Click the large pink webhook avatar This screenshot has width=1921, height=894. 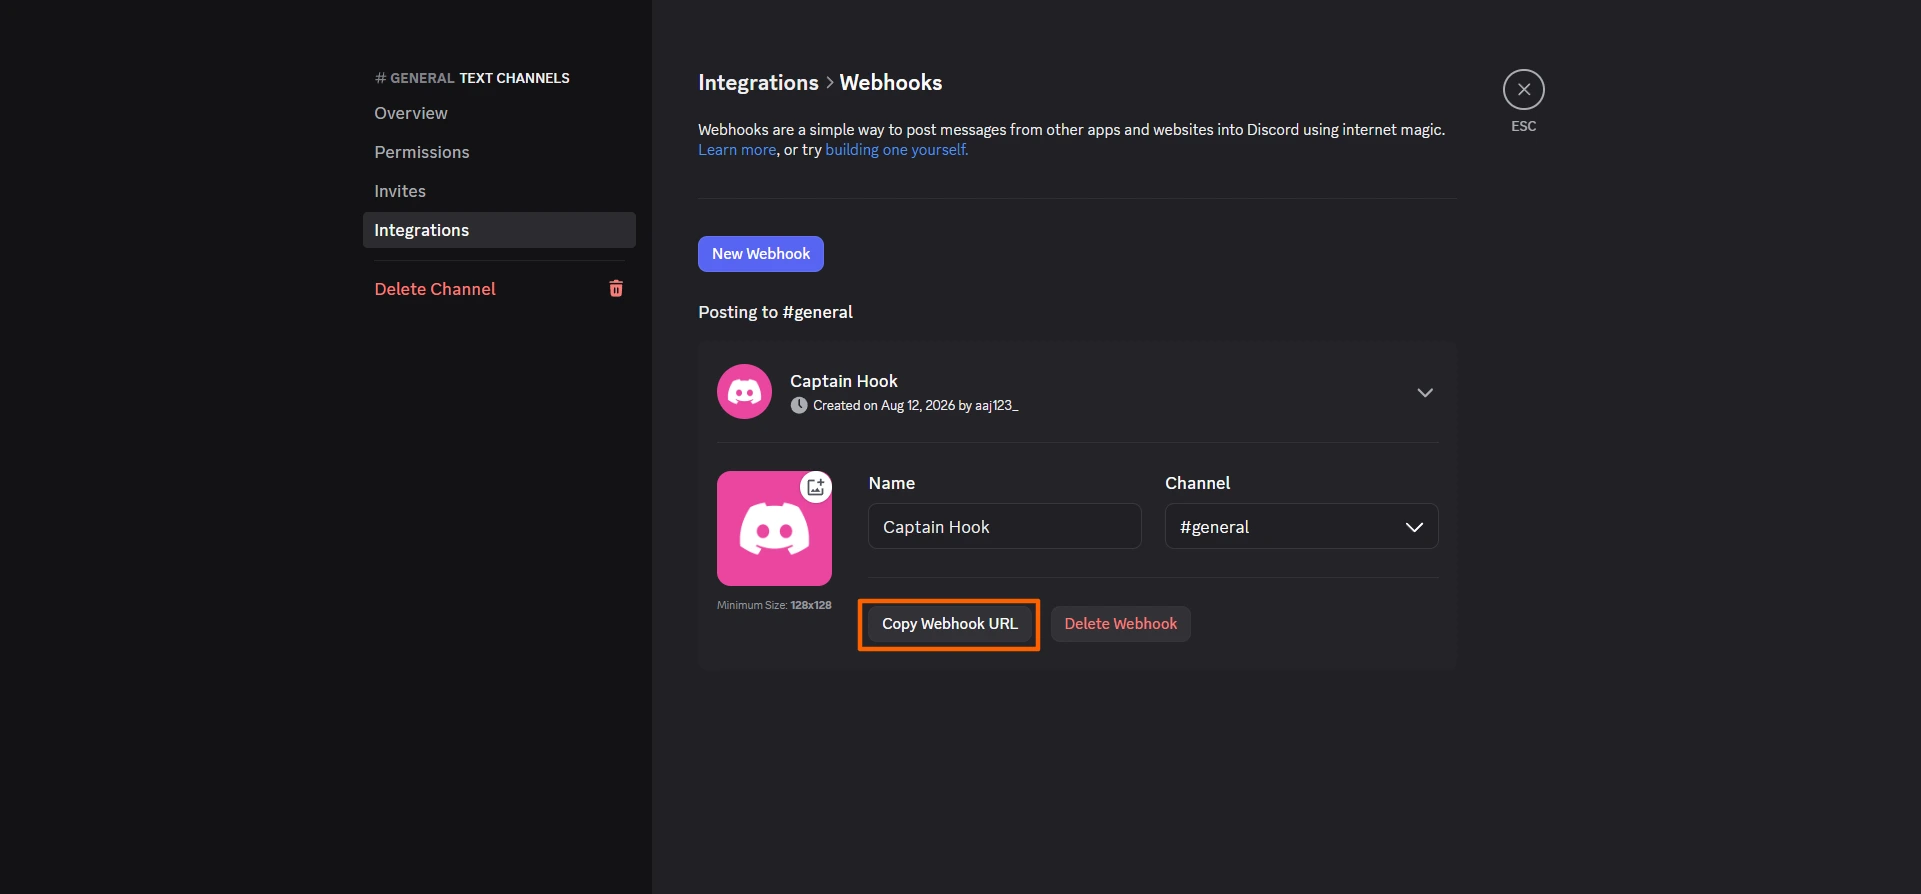[774, 529]
